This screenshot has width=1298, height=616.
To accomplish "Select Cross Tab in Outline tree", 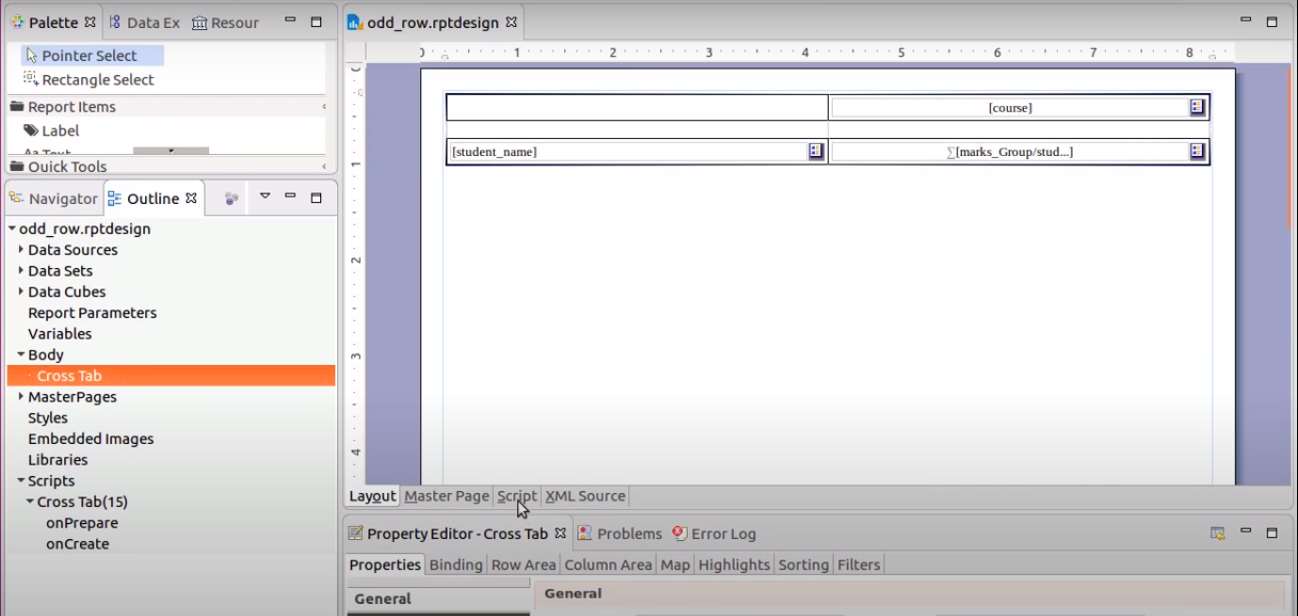I will tap(69, 376).
